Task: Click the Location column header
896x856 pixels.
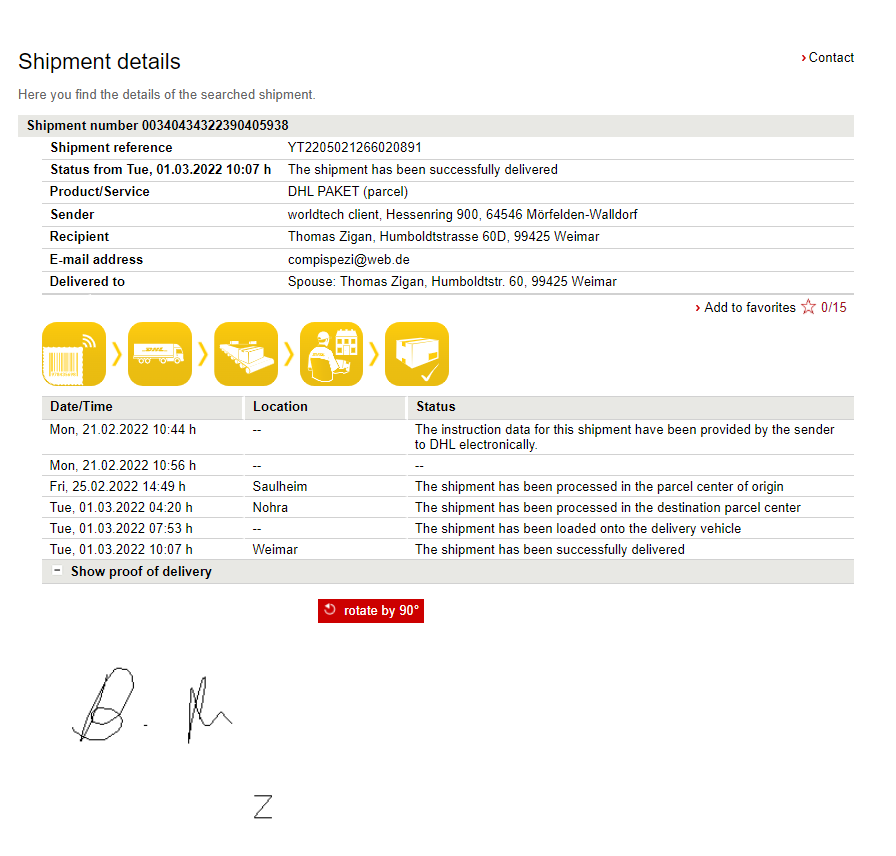Action: pos(280,407)
